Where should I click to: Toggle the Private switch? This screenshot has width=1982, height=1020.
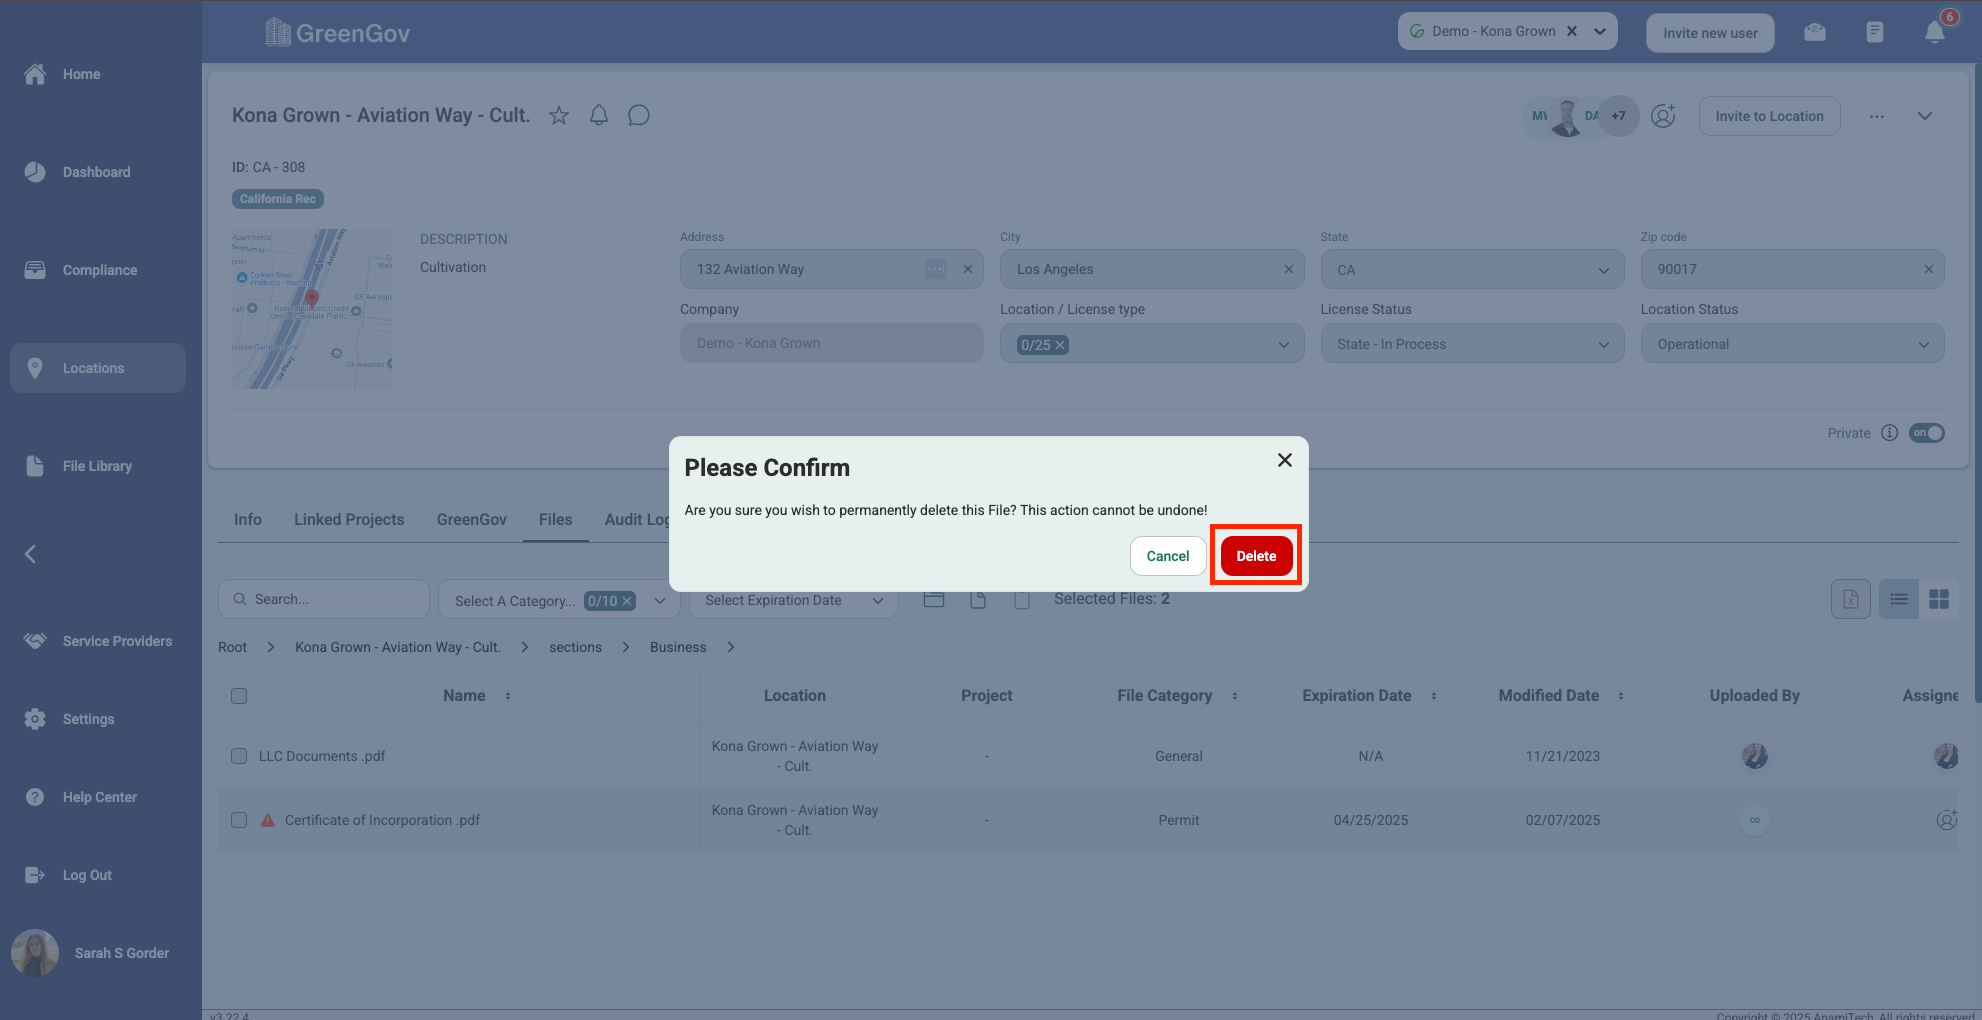(1927, 433)
